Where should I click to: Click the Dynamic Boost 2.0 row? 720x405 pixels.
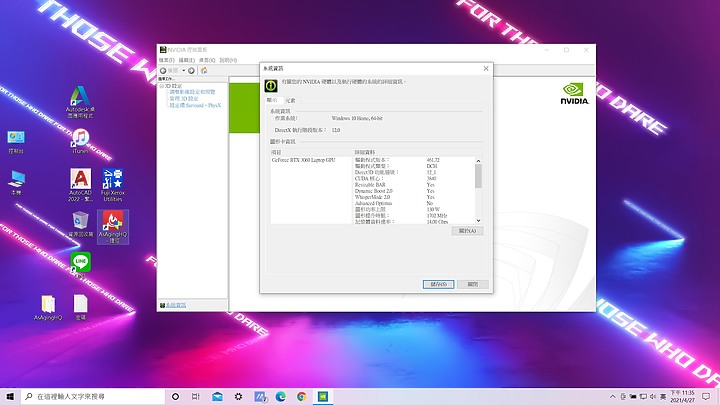415,191
